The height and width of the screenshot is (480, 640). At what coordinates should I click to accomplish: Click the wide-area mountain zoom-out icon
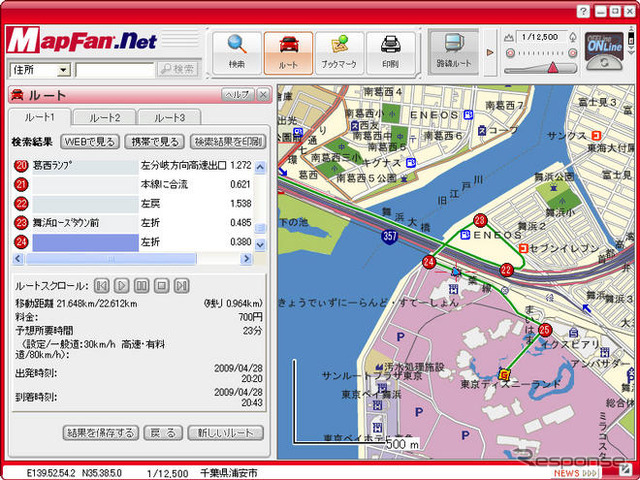point(508,37)
